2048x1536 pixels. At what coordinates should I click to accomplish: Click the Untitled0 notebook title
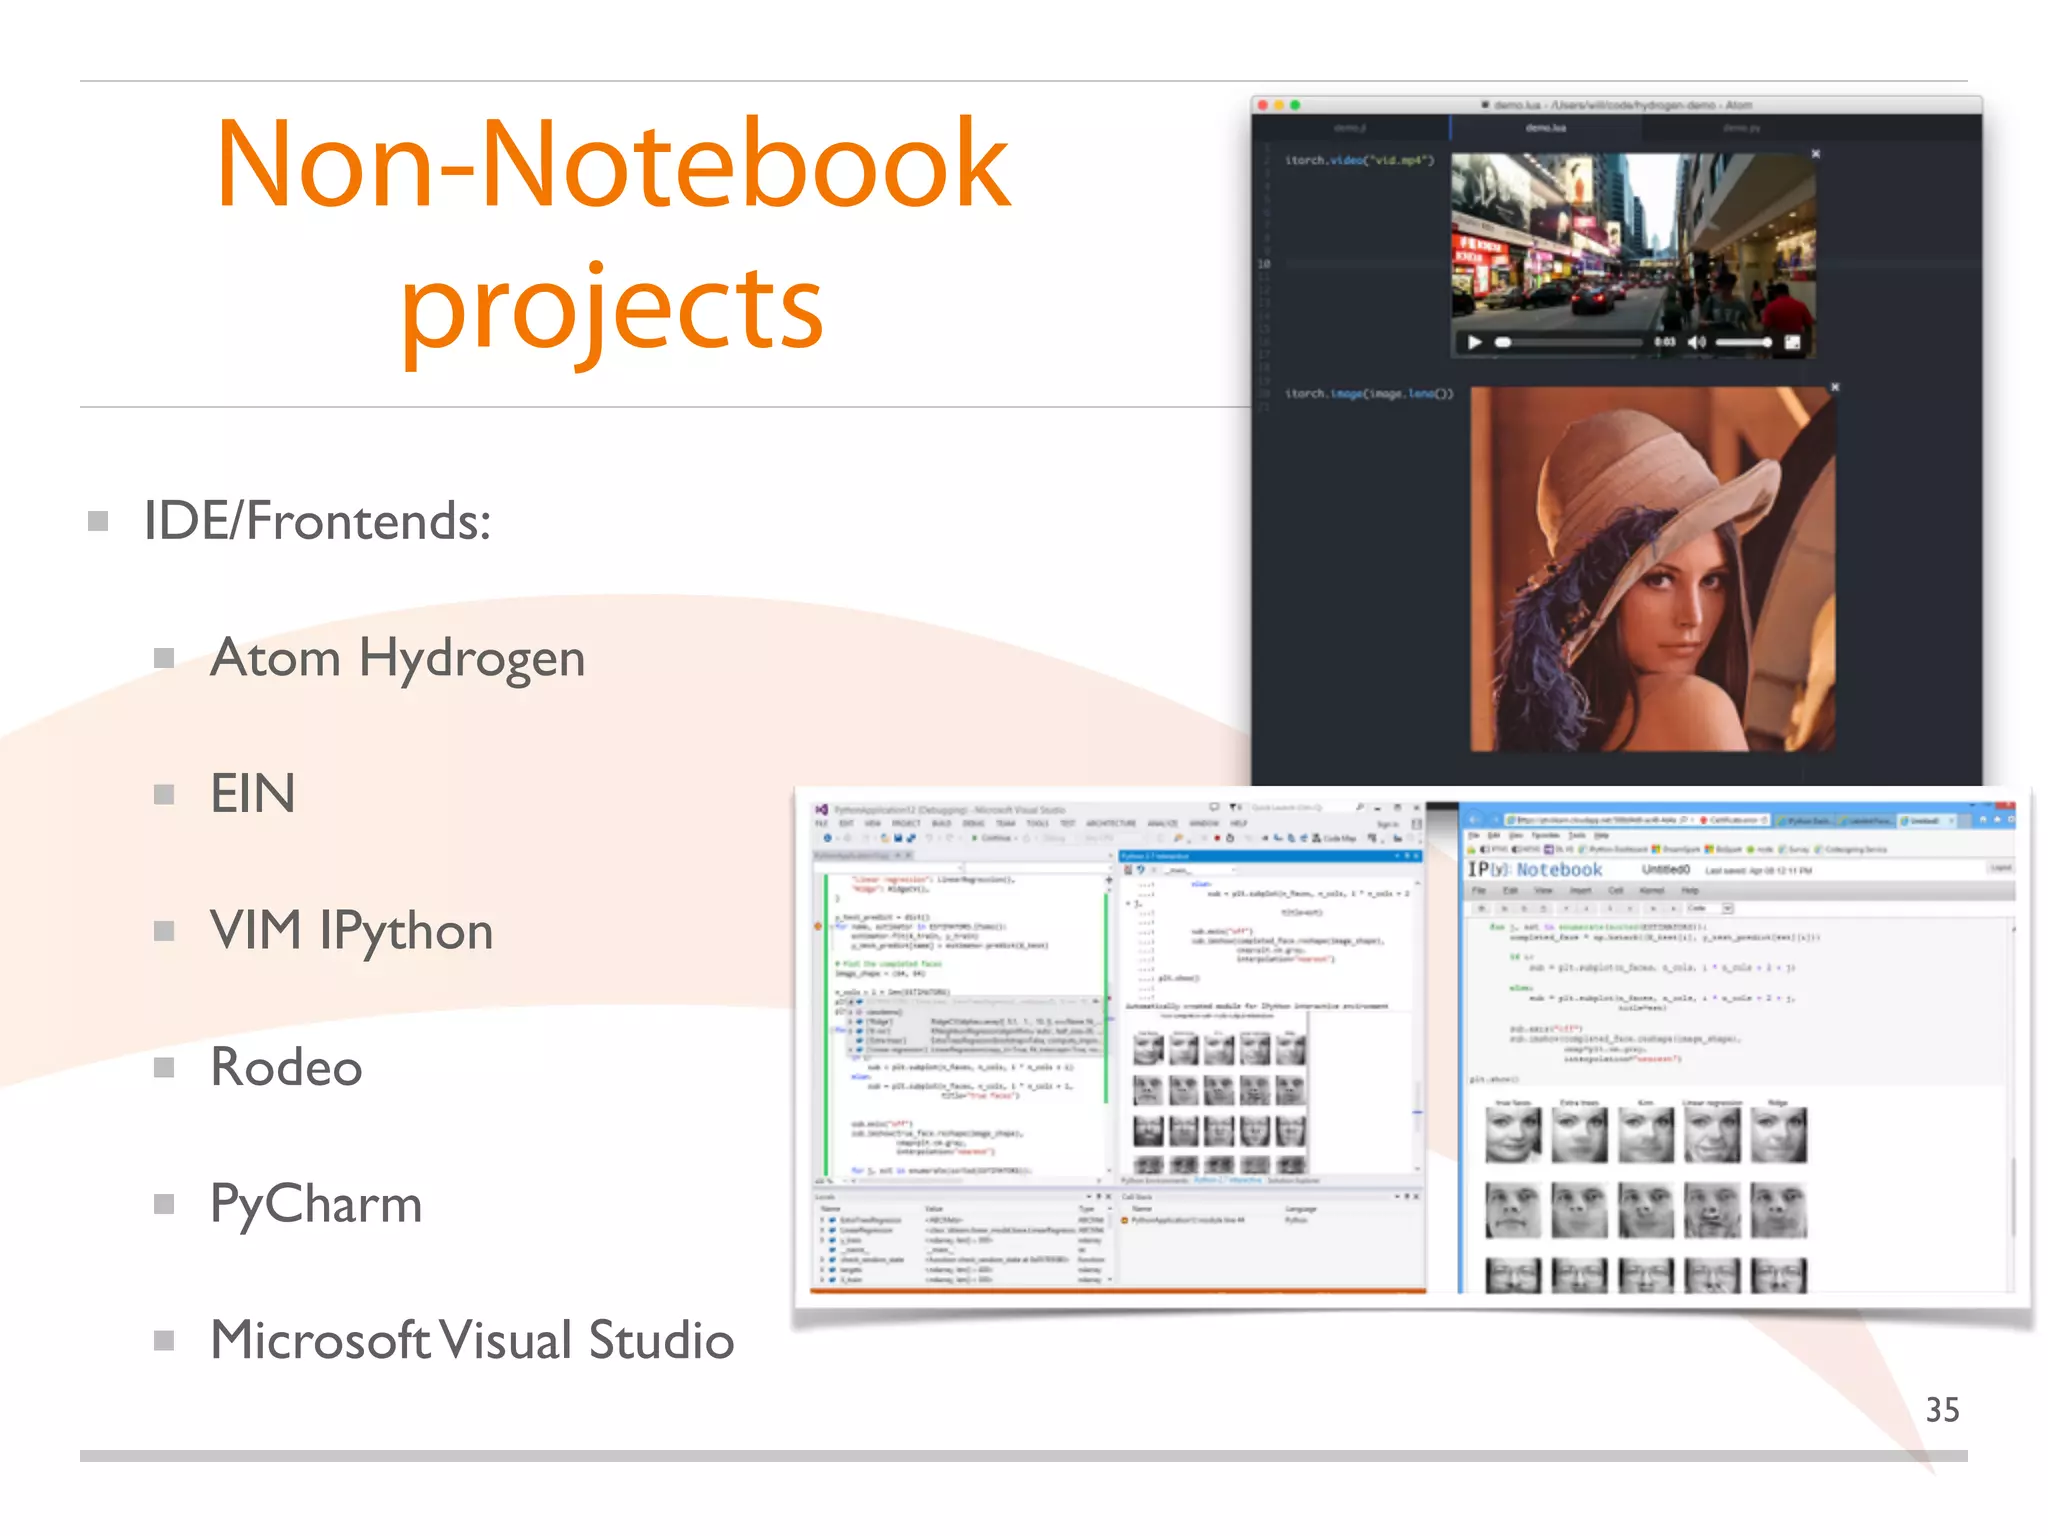pos(1666,870)
